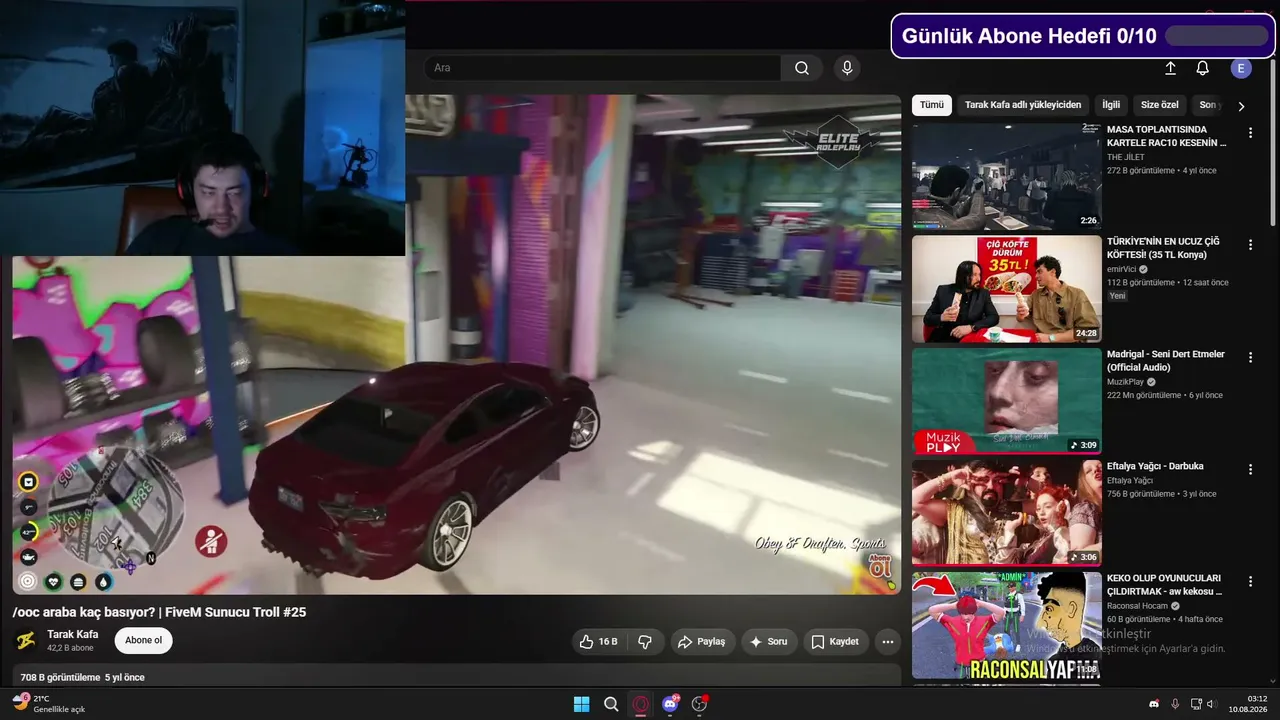Click the 24:28 çiğ köfte thumbnail
1280x720 pixels.
1006,289
